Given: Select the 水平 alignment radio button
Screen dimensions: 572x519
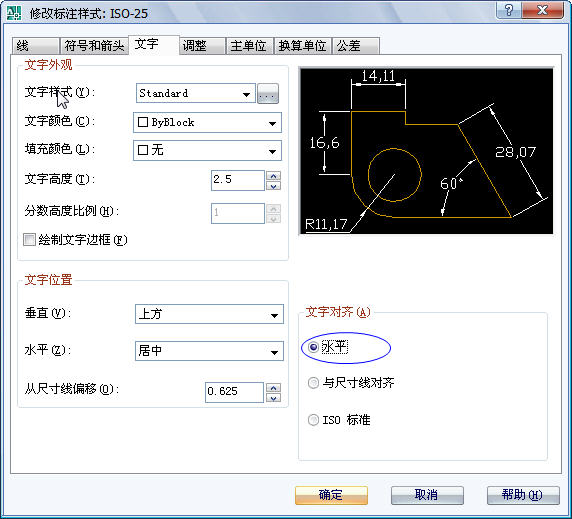Looking at the screenshot, I should tap(313, 347).
